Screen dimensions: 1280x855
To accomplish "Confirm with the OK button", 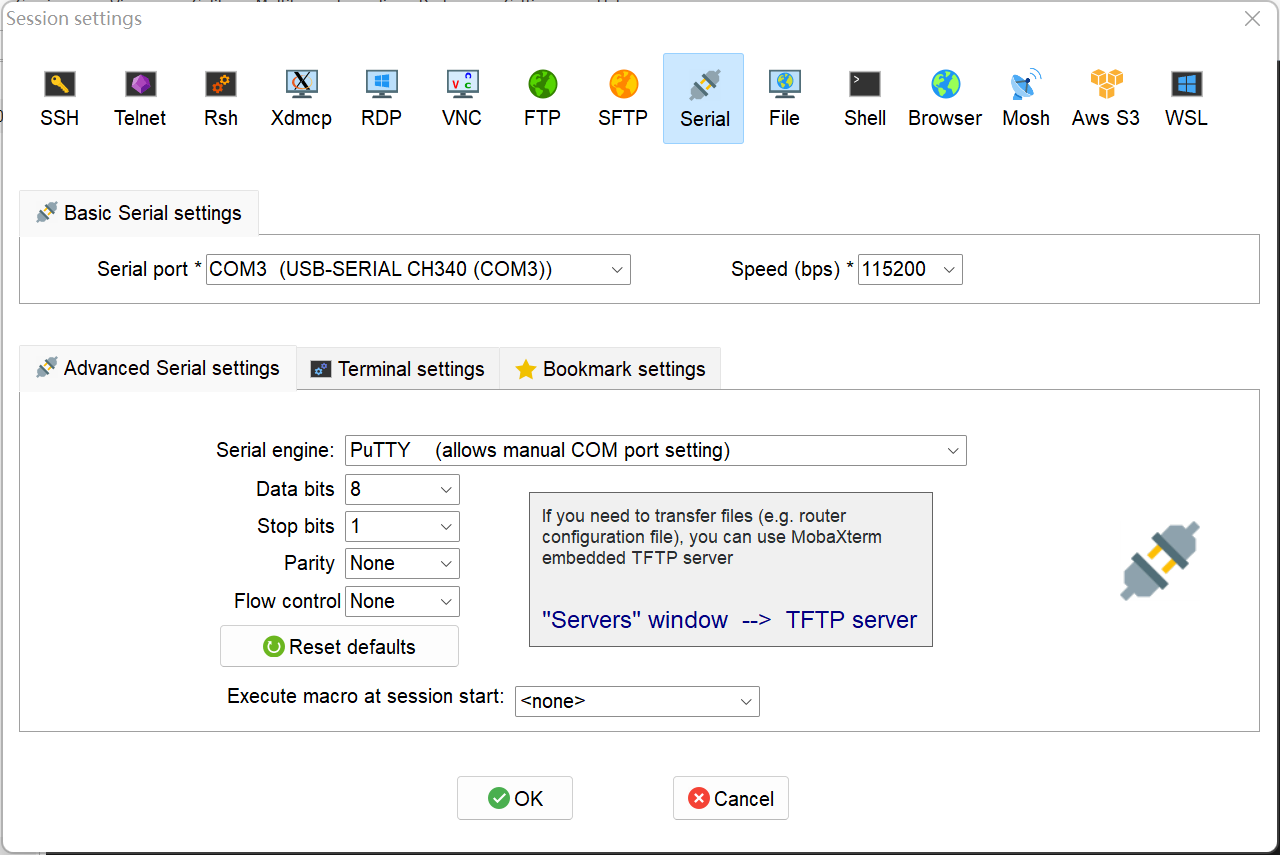I will (x=515, y=798).
